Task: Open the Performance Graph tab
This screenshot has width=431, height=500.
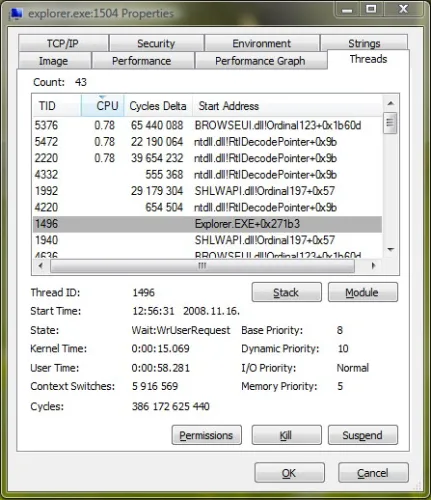Action: pos(260,61)
